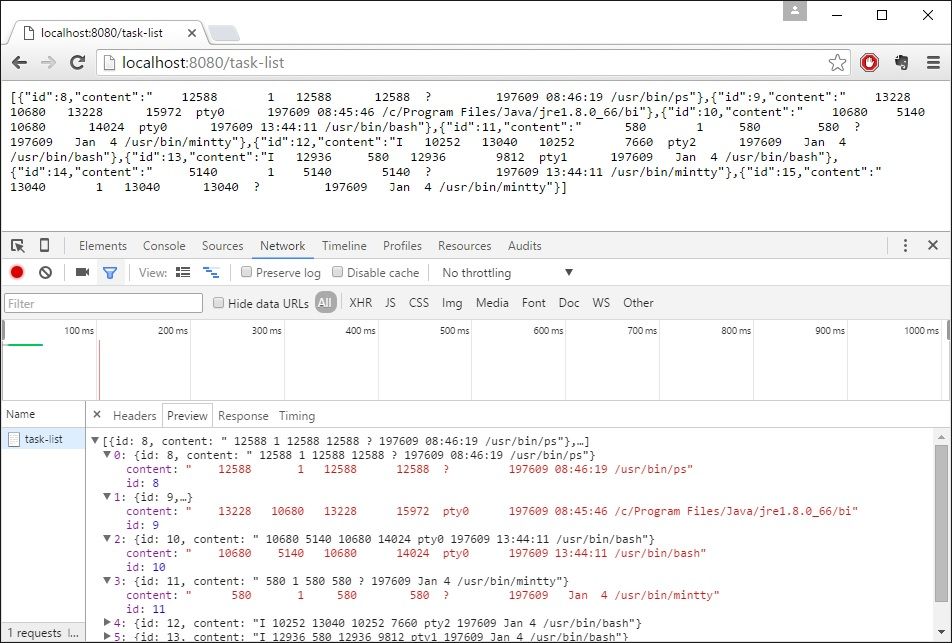
Task: Select the inspect element tool
Action: pos(17,246)
